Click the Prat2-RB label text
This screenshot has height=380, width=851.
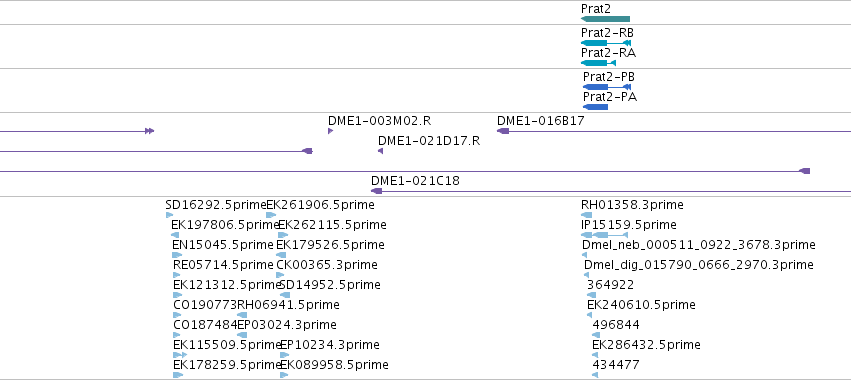point(607,33)
